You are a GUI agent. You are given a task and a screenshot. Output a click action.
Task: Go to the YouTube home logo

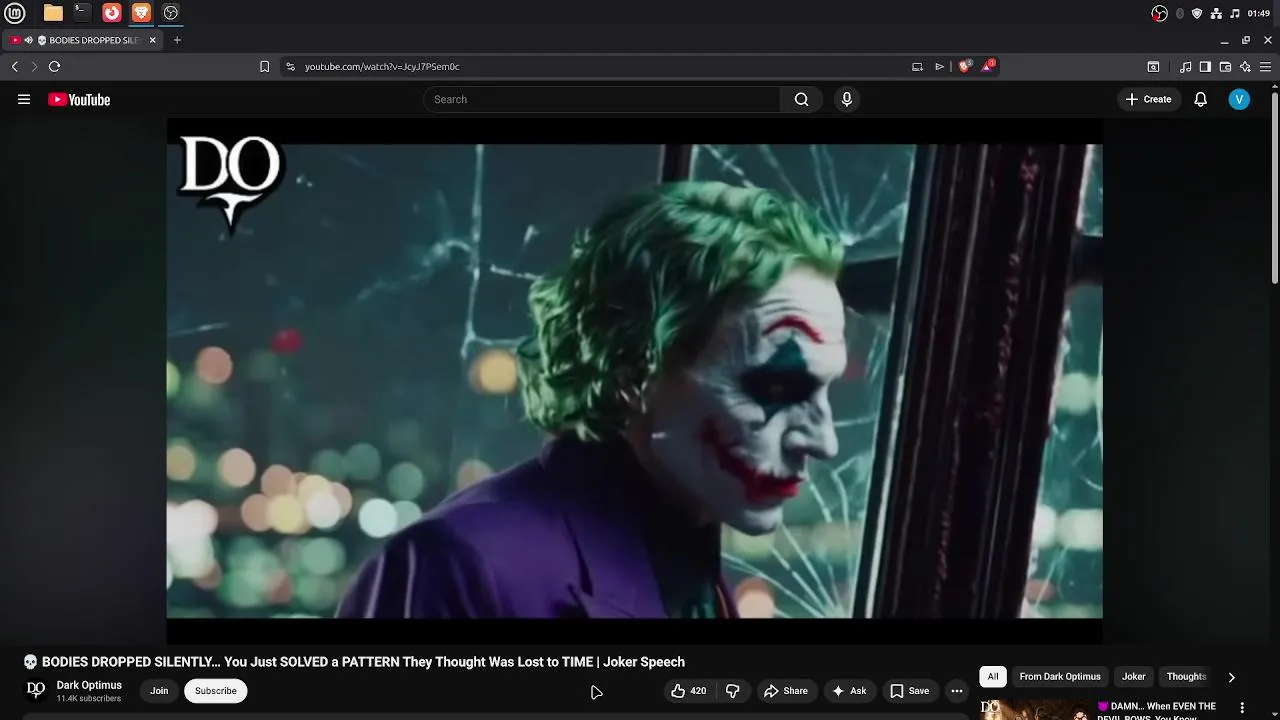79,99
